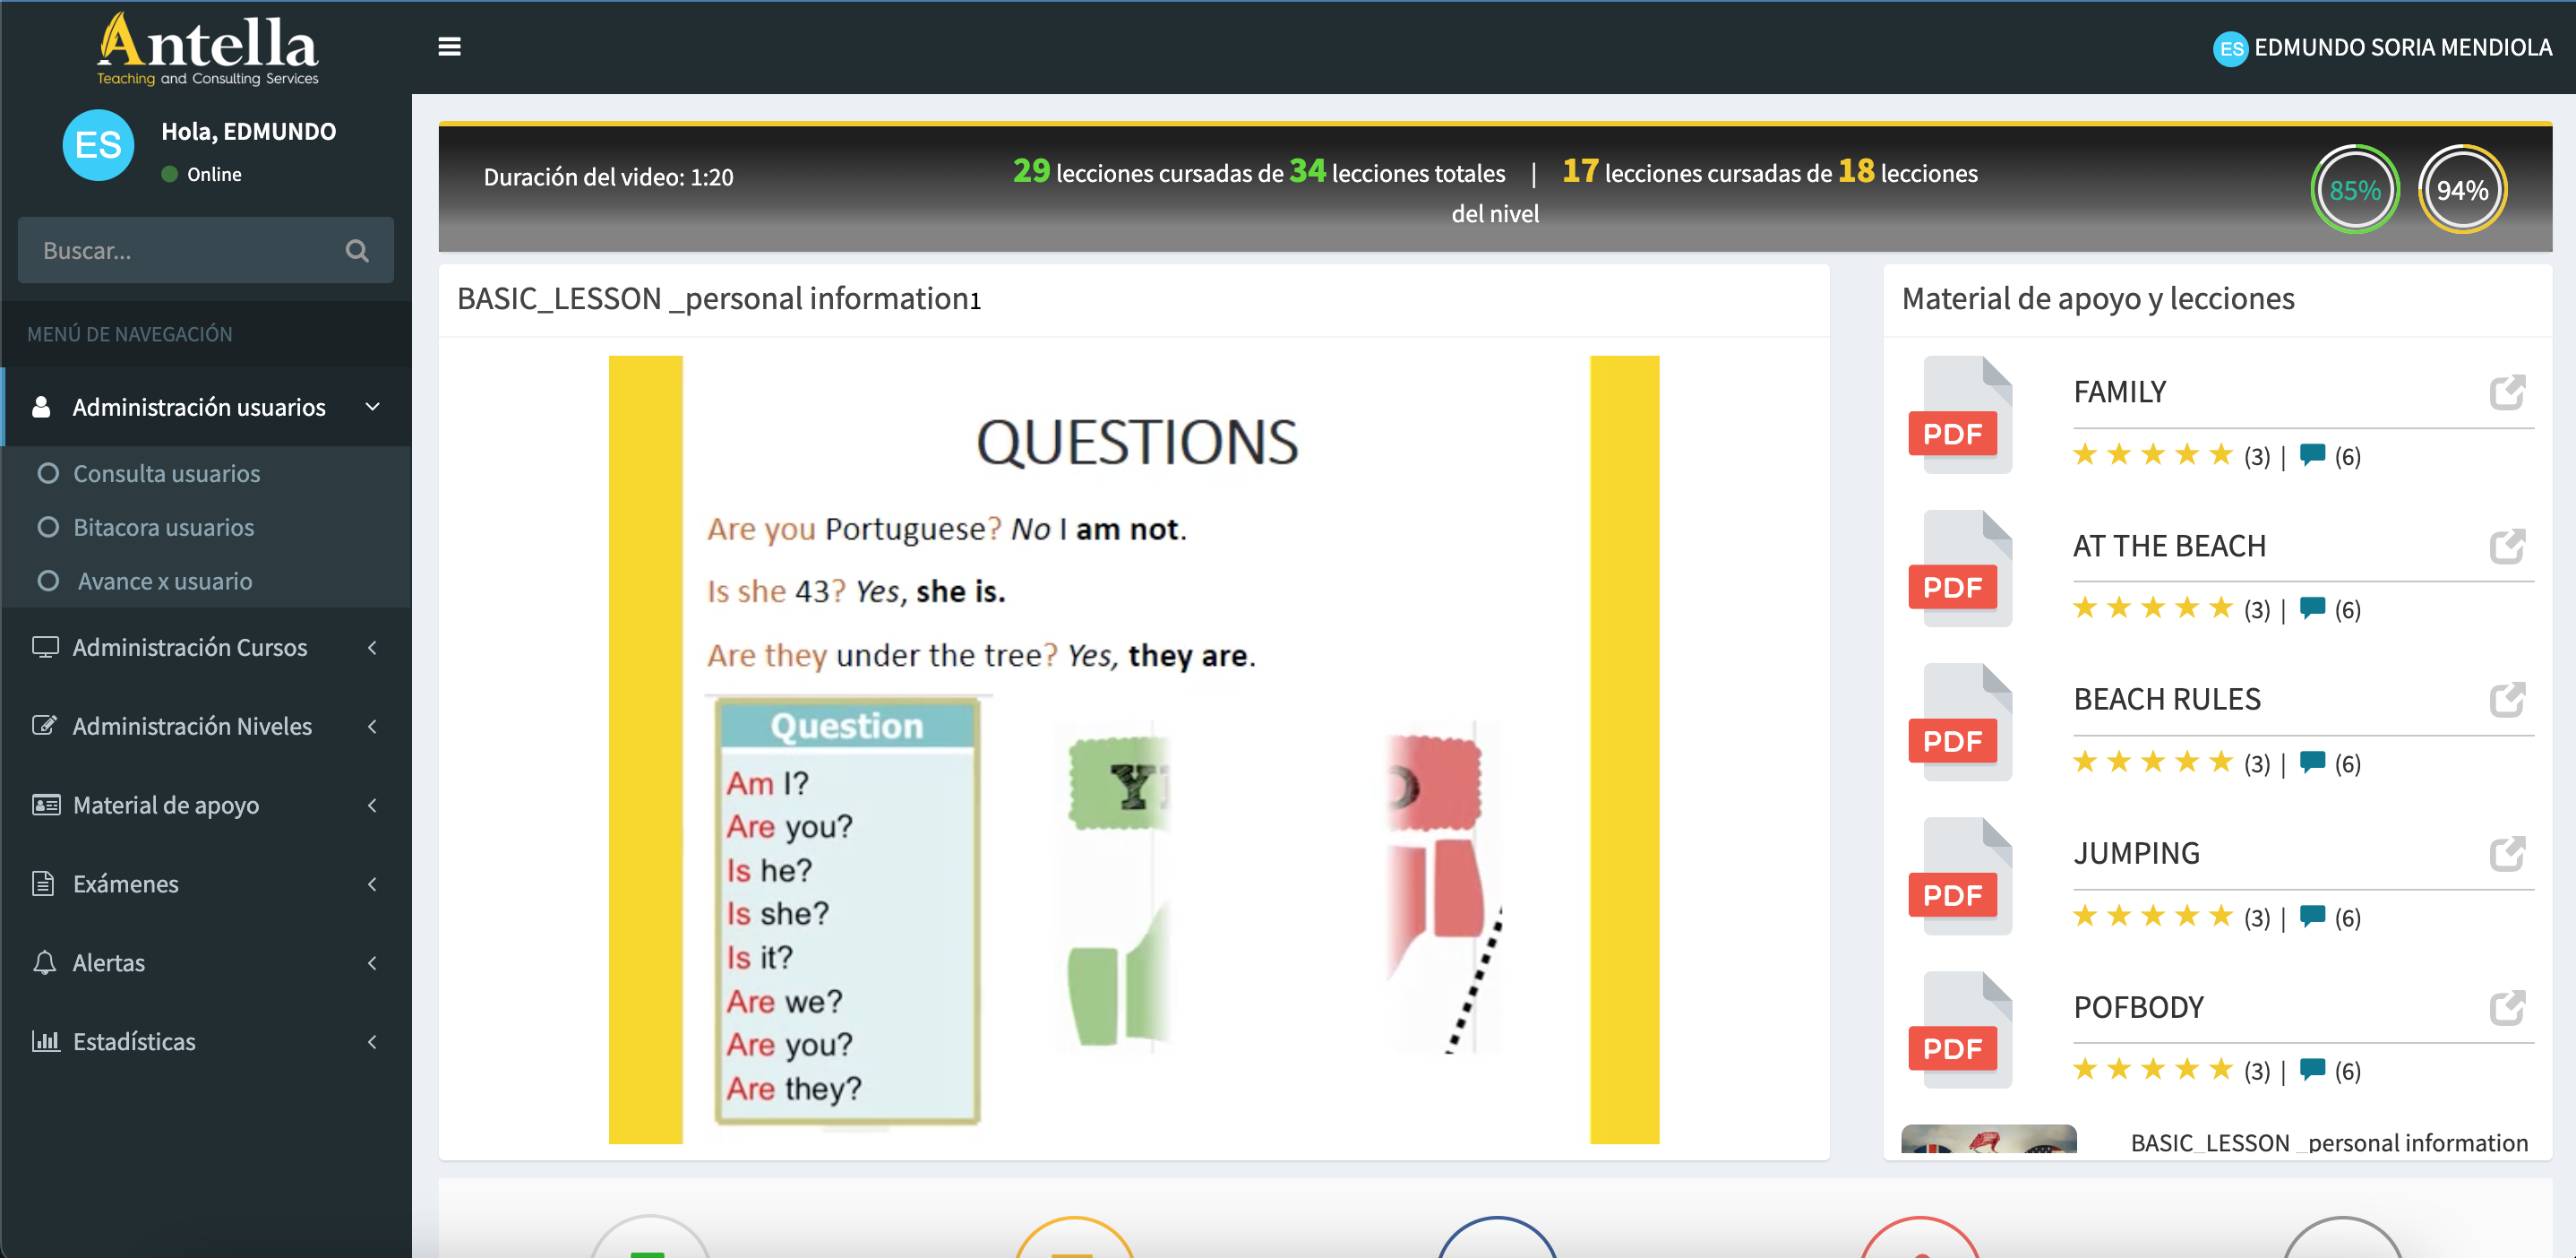Click the Estadísticas bar chart icon
The image size is (2576, 1258).
point(45,1041)
